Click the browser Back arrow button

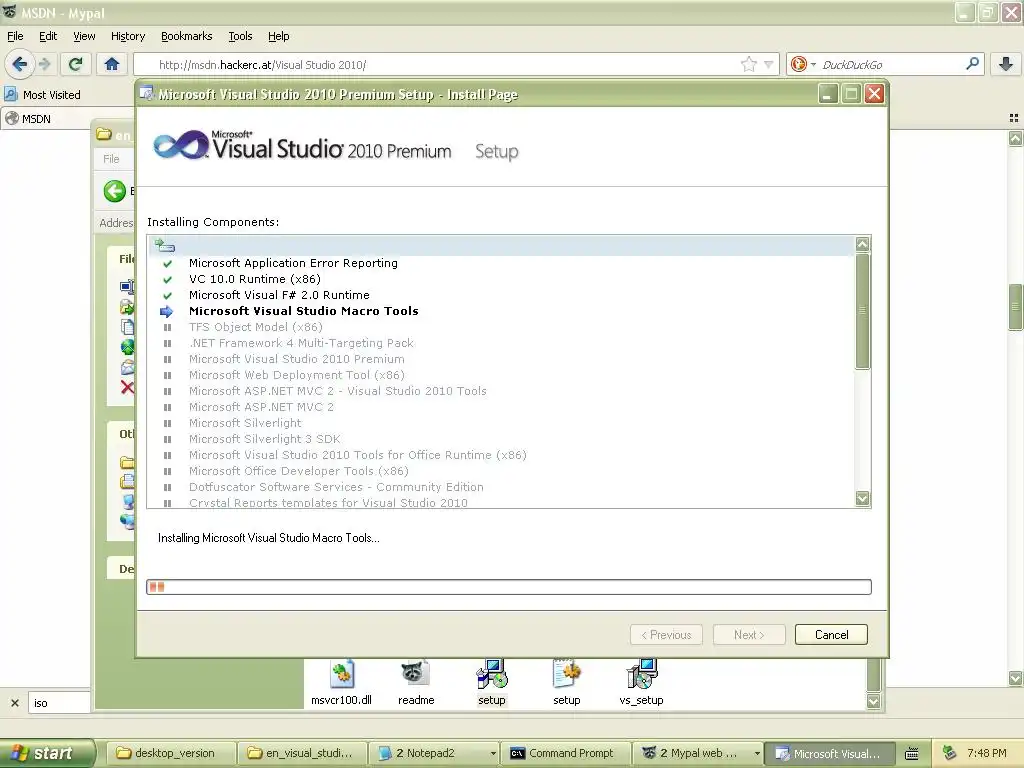point(20,64)
